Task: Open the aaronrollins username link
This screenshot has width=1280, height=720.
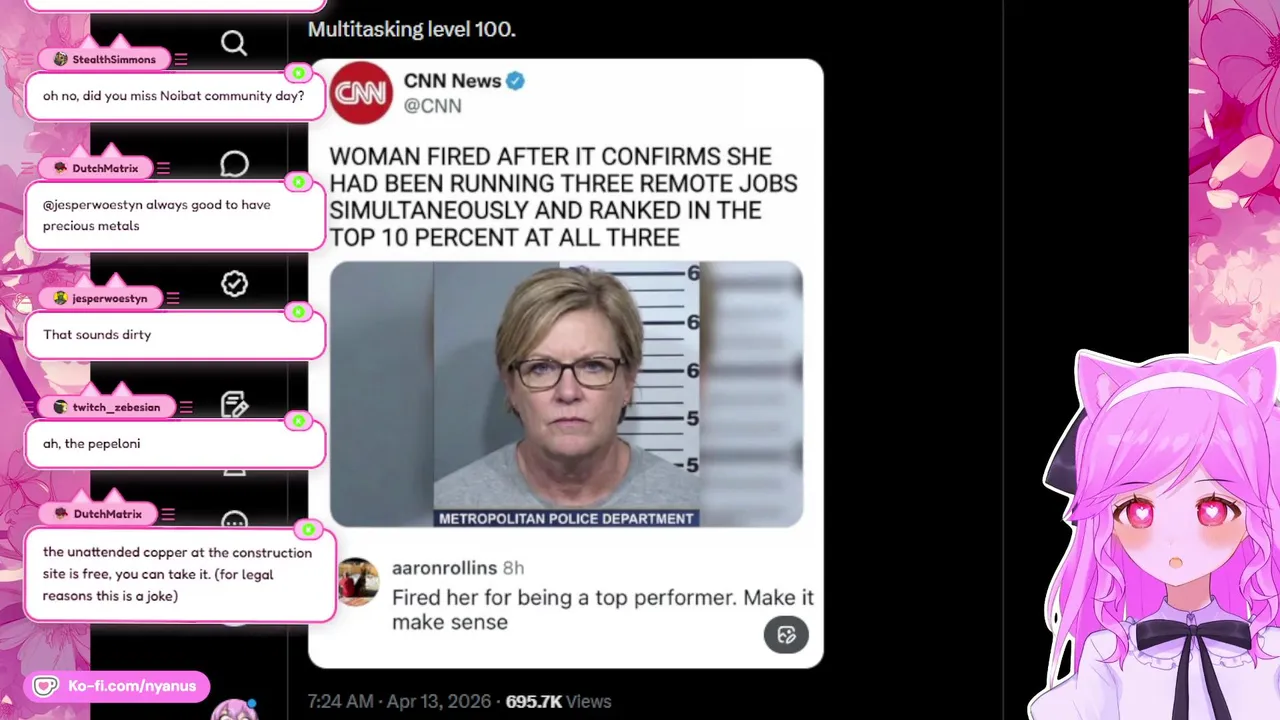Action: tap(444, 568)
